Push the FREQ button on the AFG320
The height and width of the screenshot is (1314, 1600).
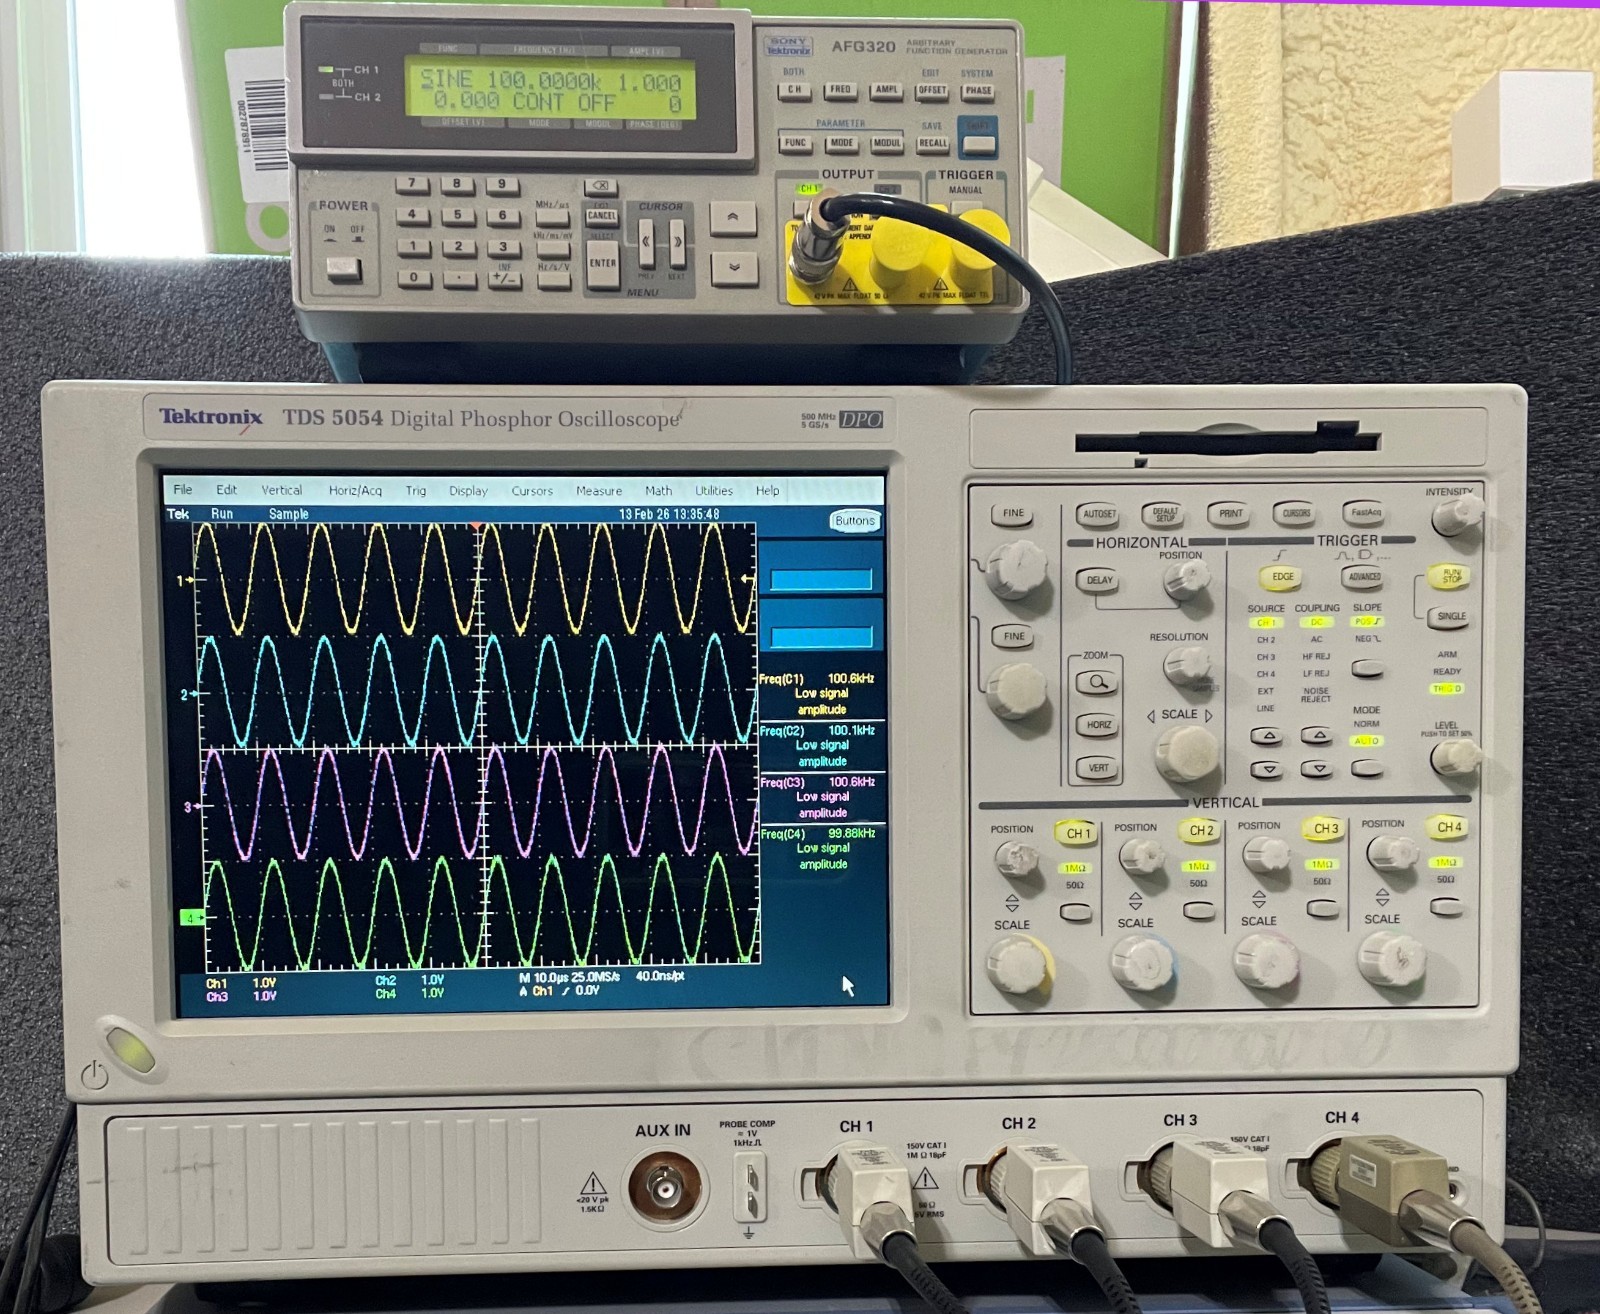(x=840, y=90)
